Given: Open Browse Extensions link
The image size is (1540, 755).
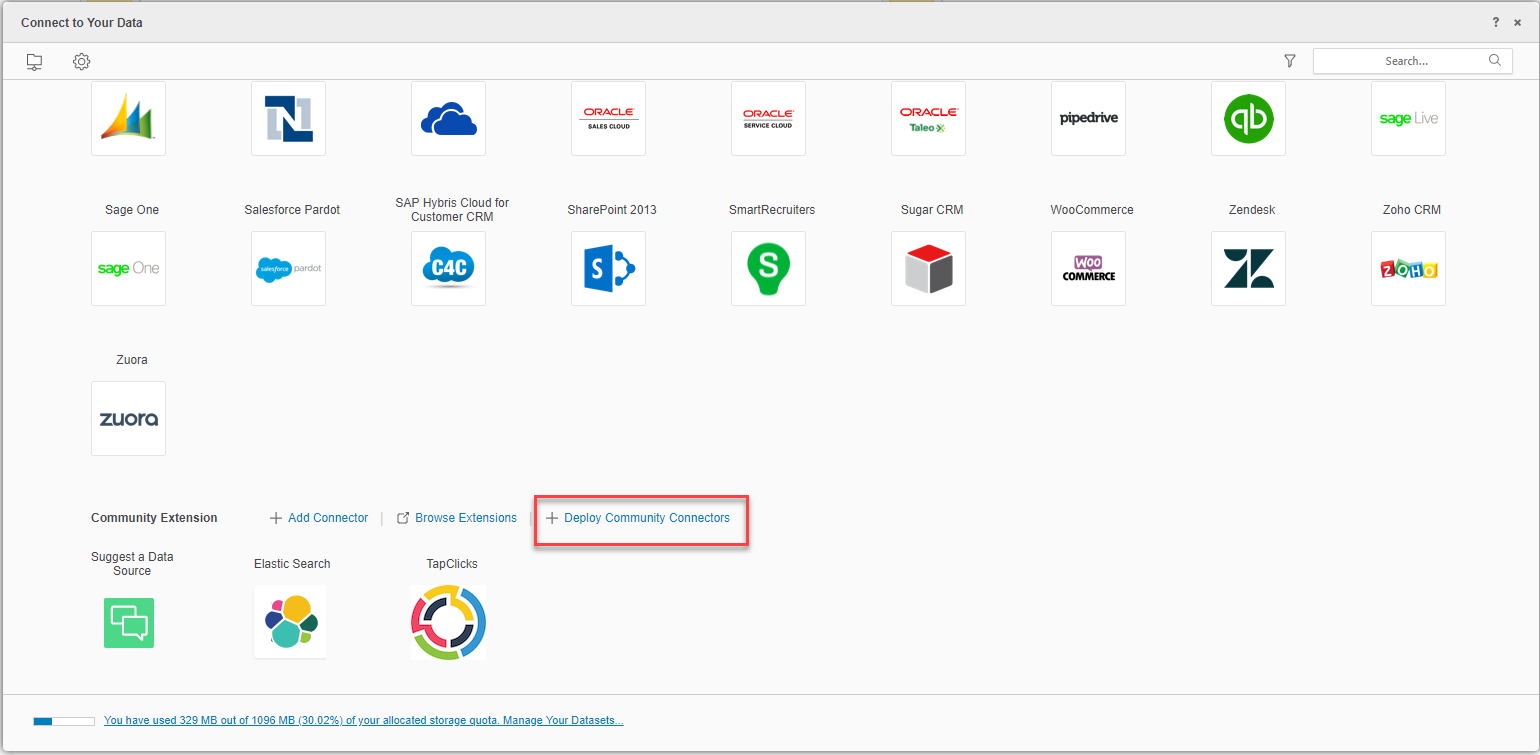Looking at the screenshot, I should (457, 518).
